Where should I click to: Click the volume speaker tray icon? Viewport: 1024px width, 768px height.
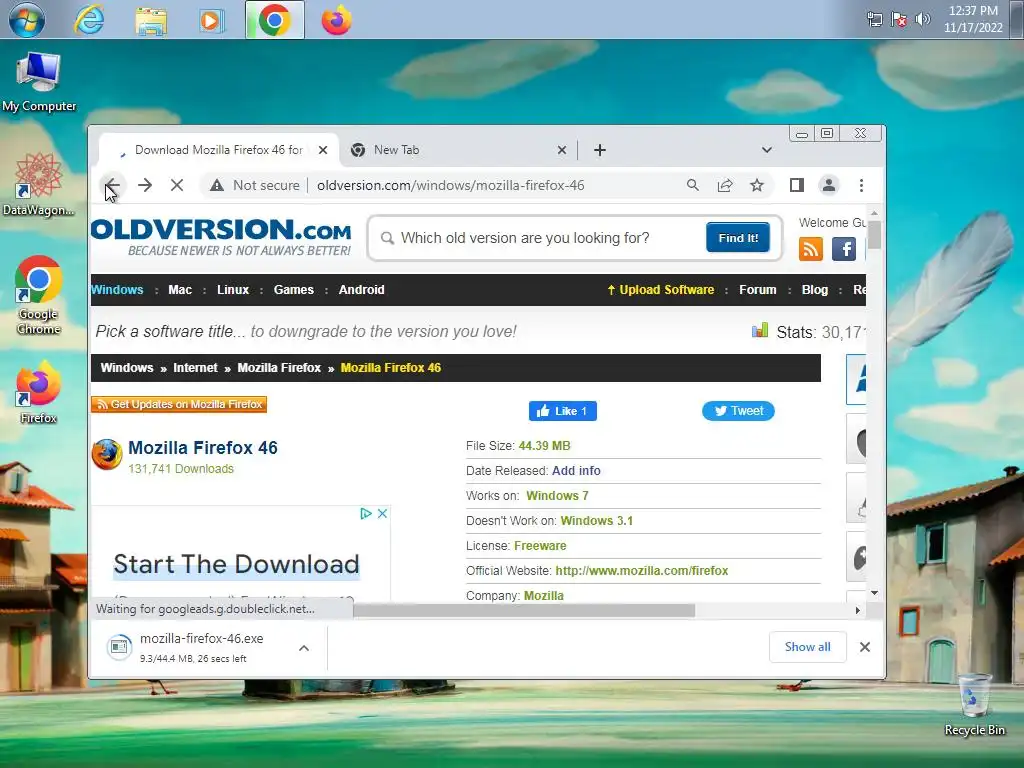(x=922, y=19)
